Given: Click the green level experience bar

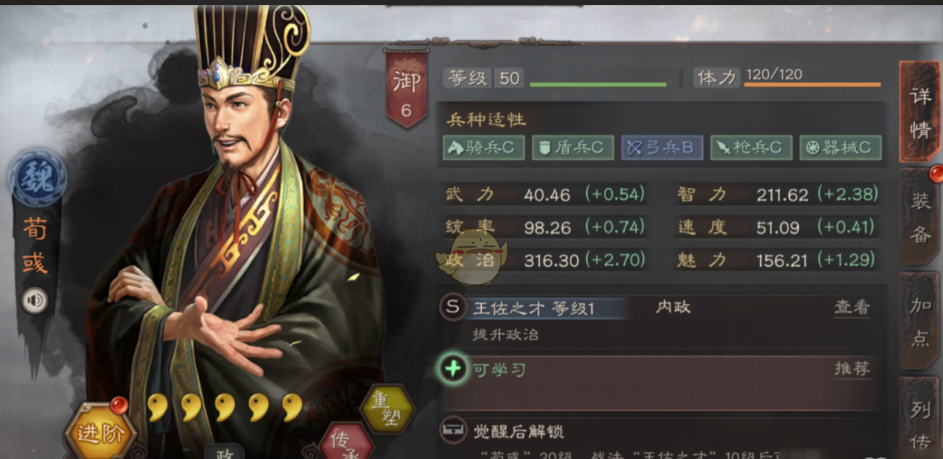Looking at the screenshot, I should pos(598,85).
